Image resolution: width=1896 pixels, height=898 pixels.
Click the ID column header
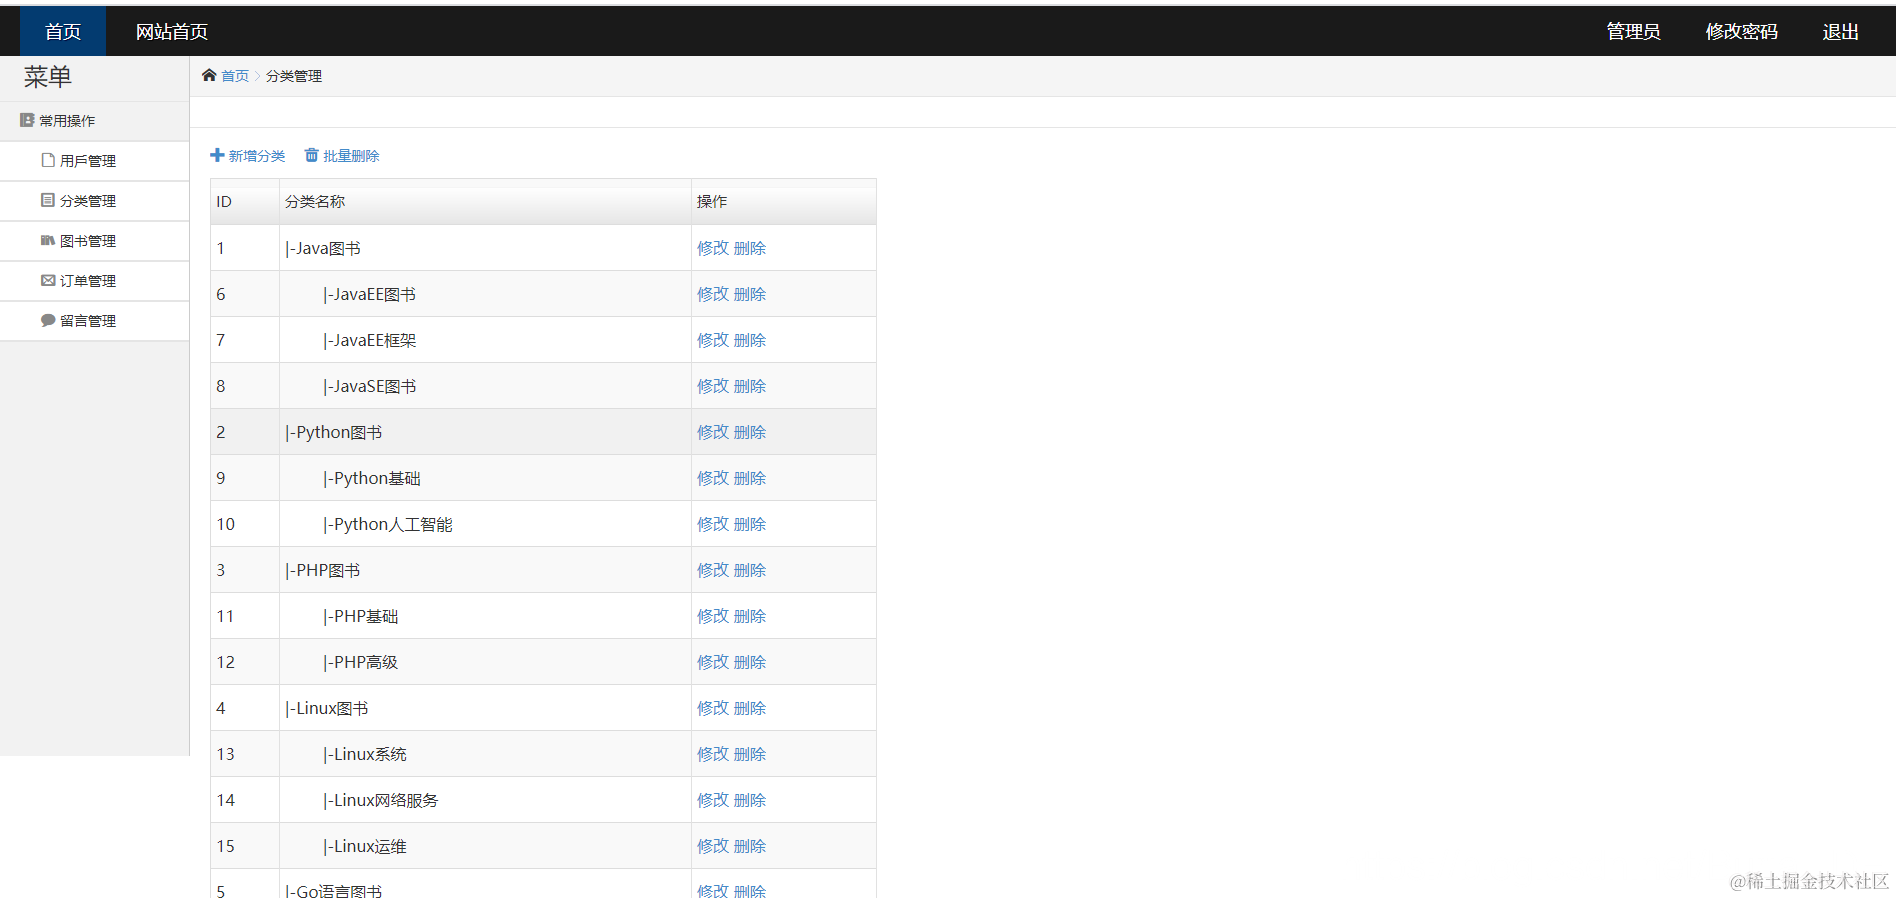[x=245, y=201]
